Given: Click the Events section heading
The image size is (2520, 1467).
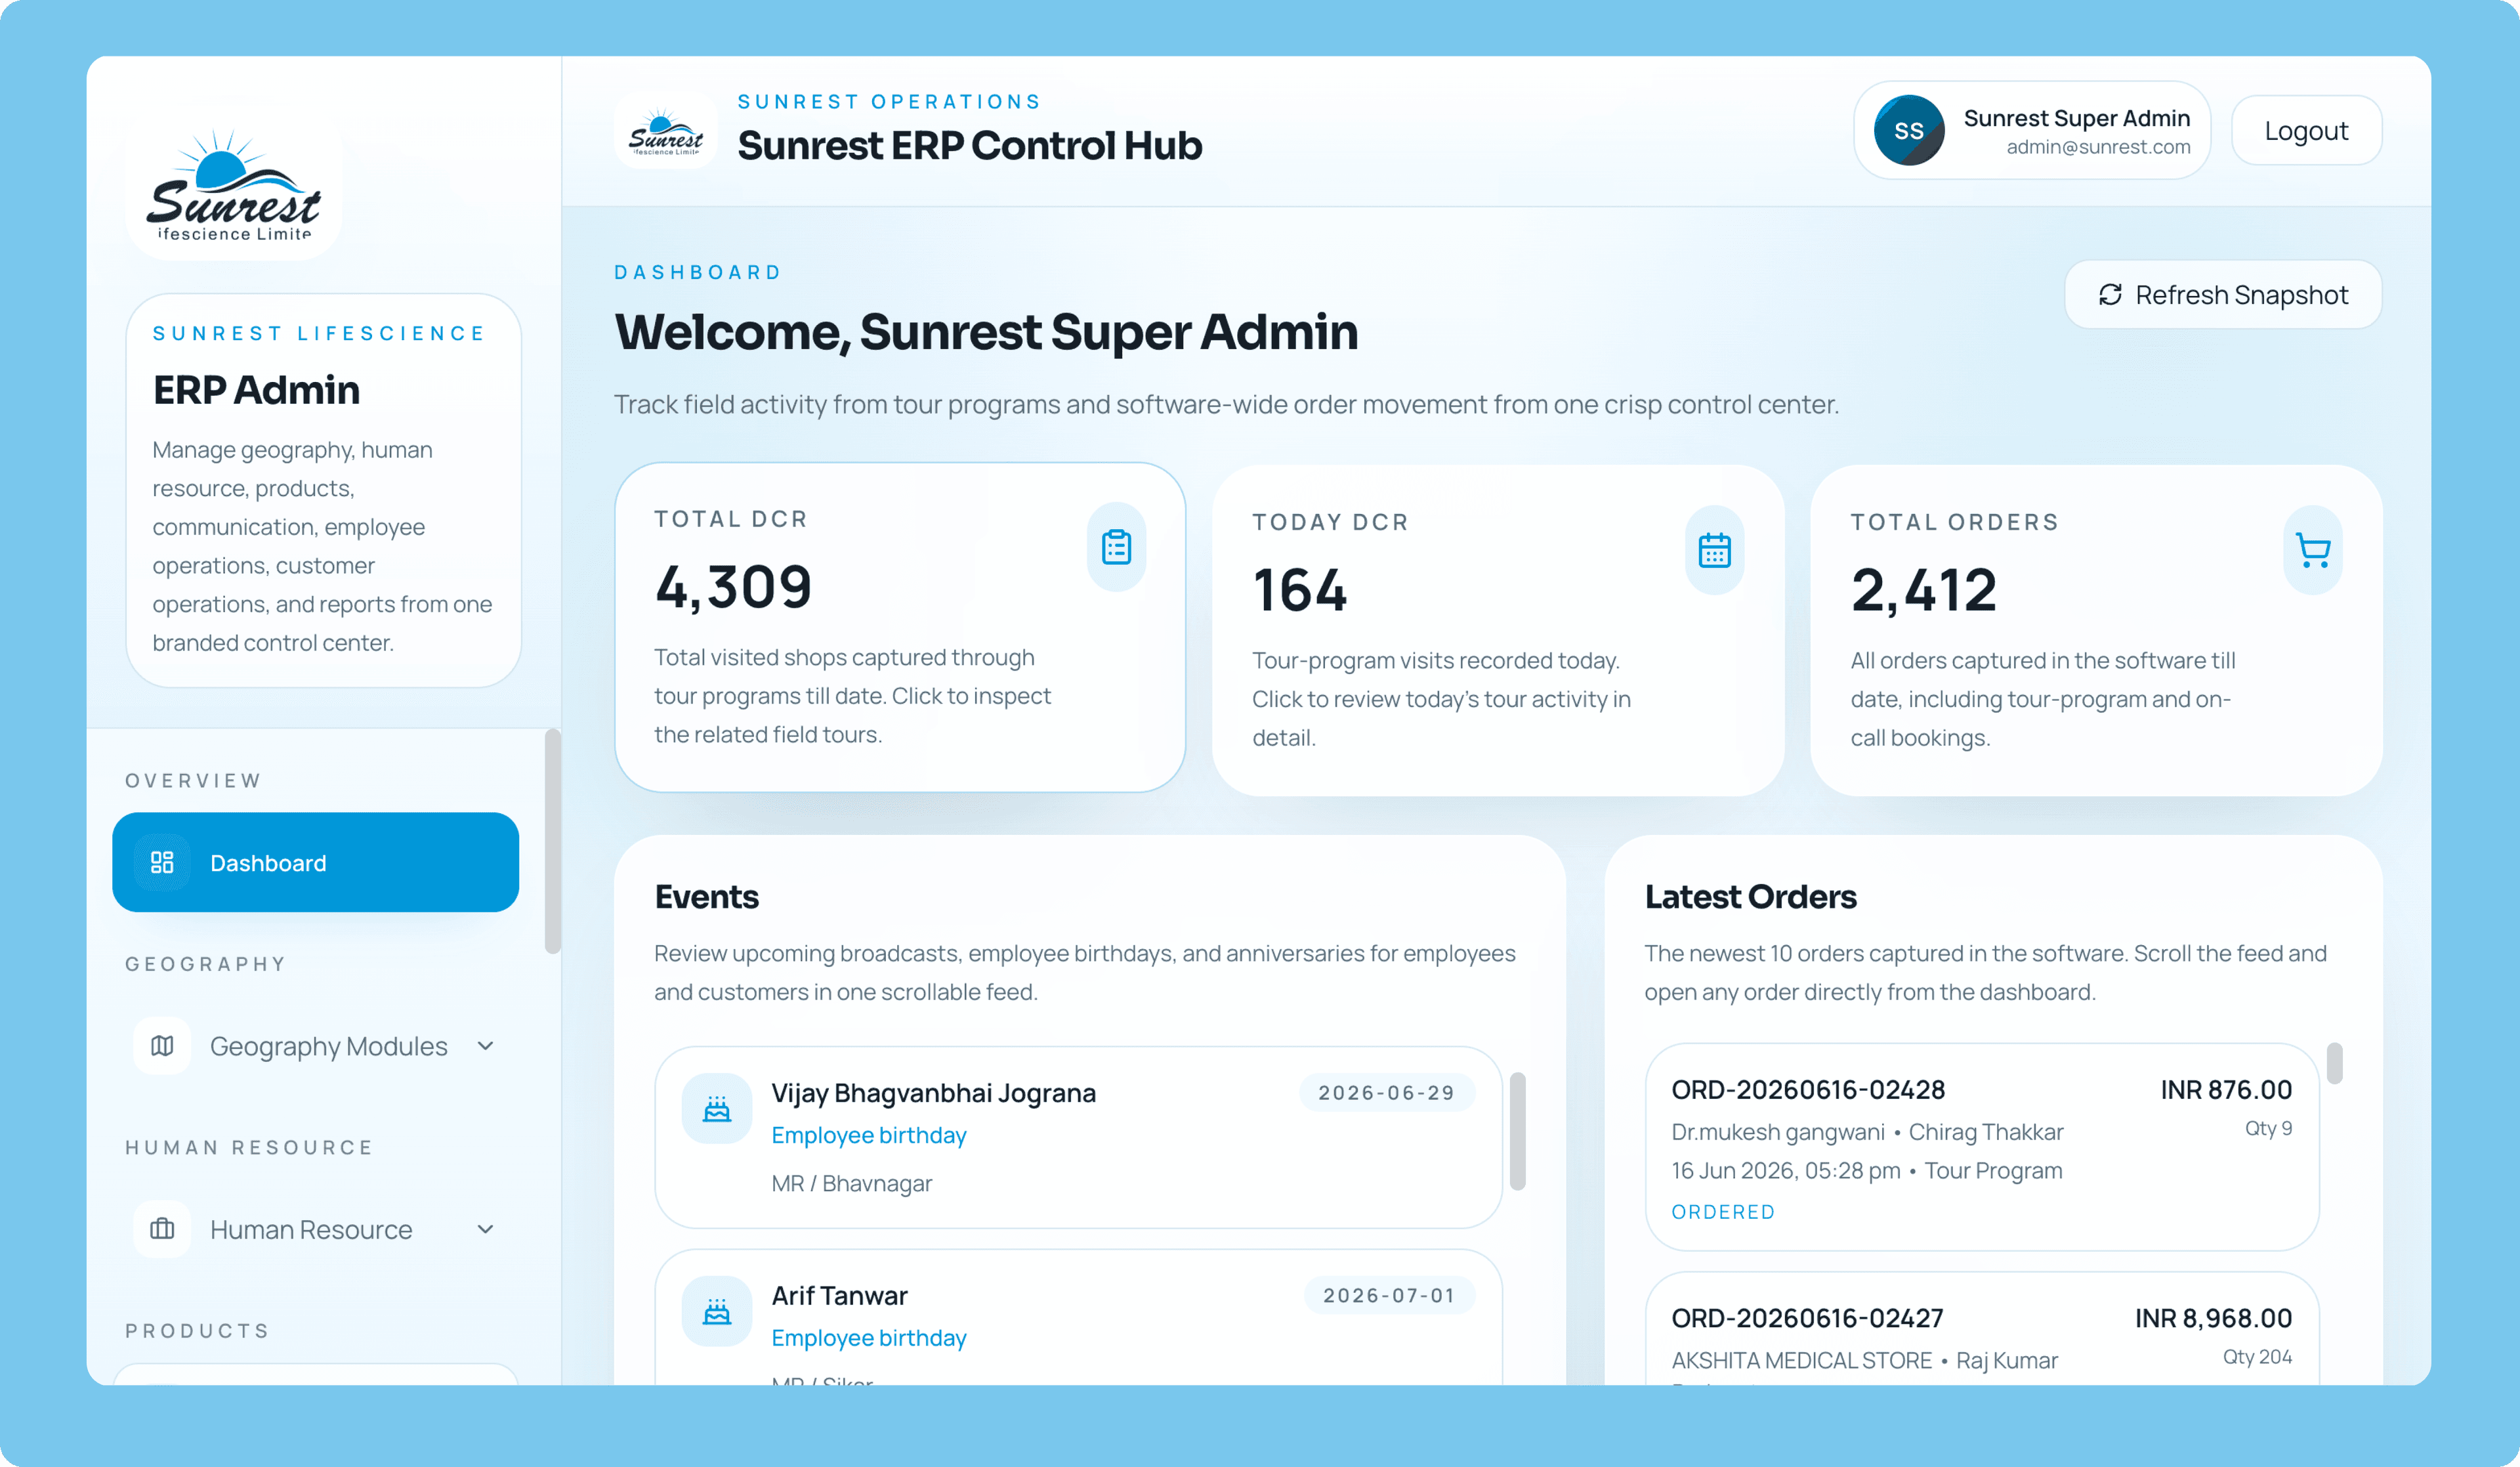Looking at the screenshot, I should pyautogui.click(x=706, y=896).
